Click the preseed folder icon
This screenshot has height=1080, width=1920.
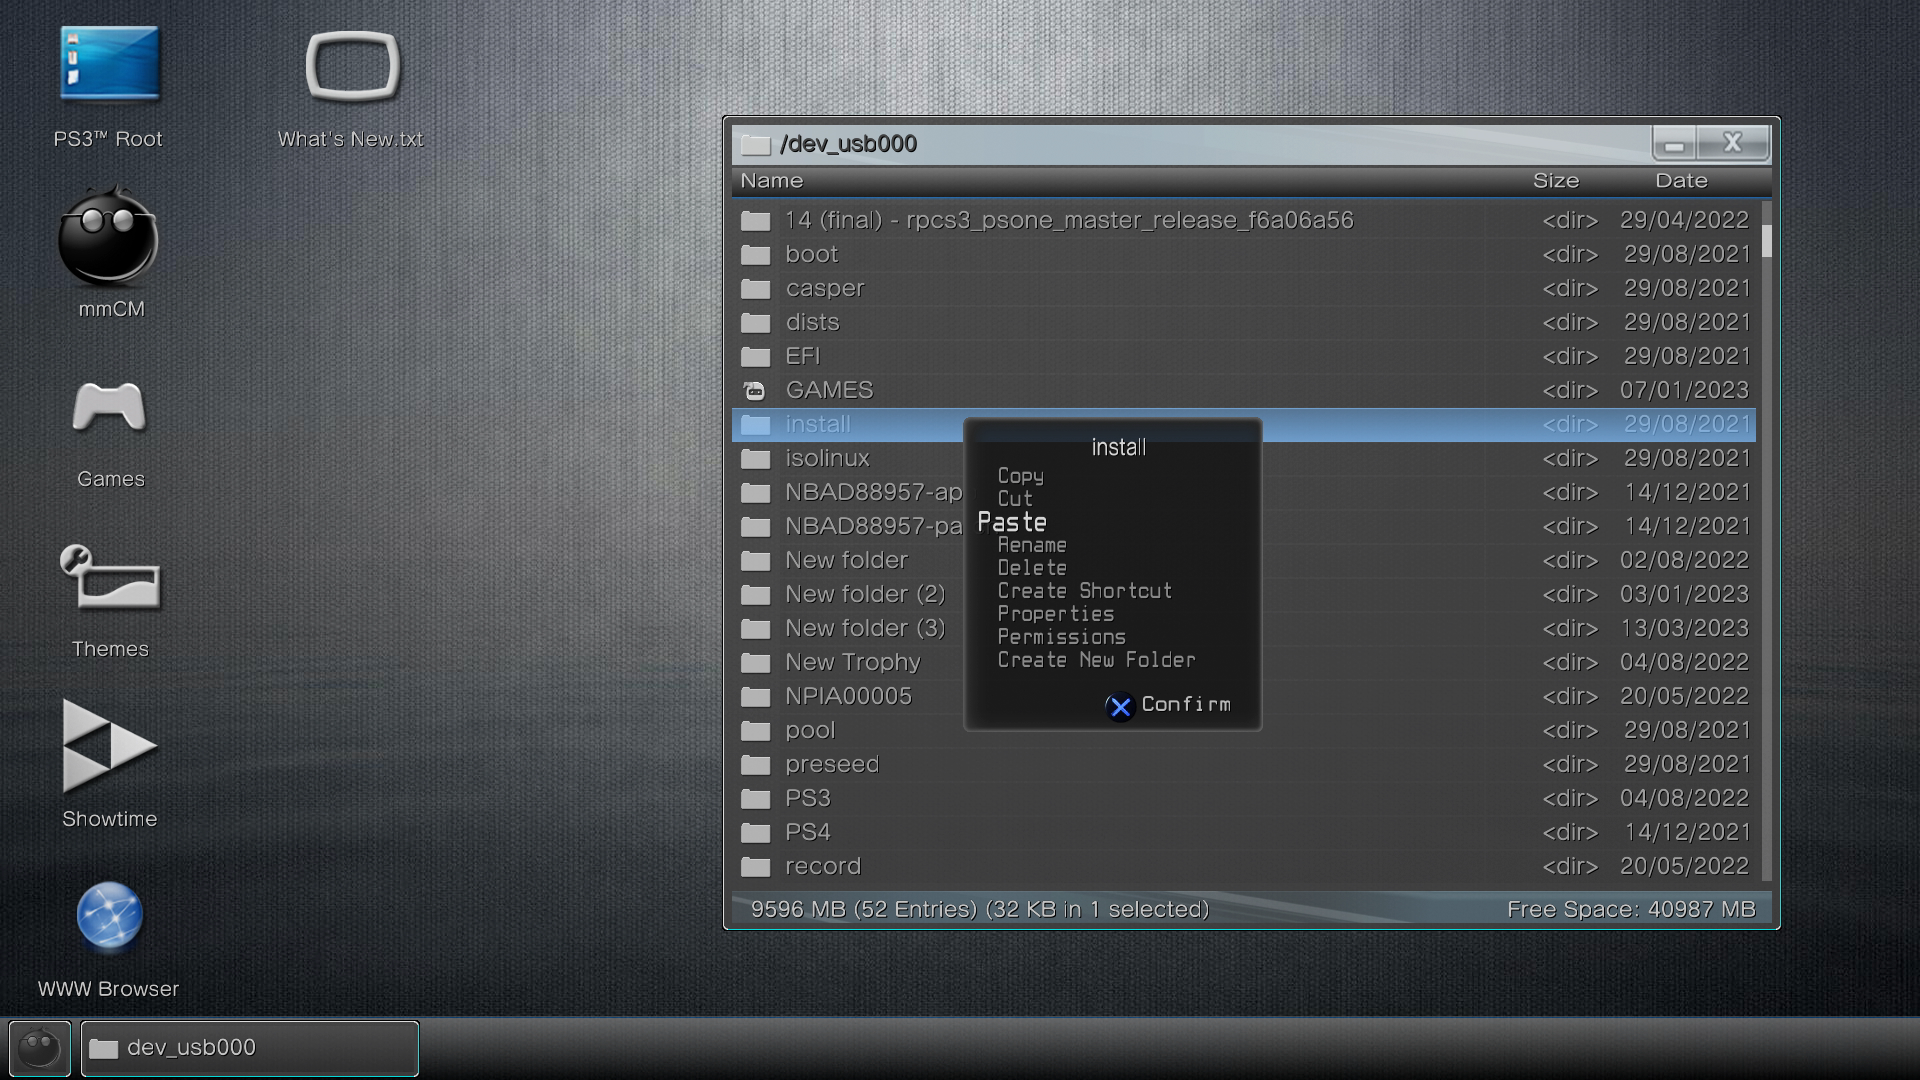click(x=756, y=764)
